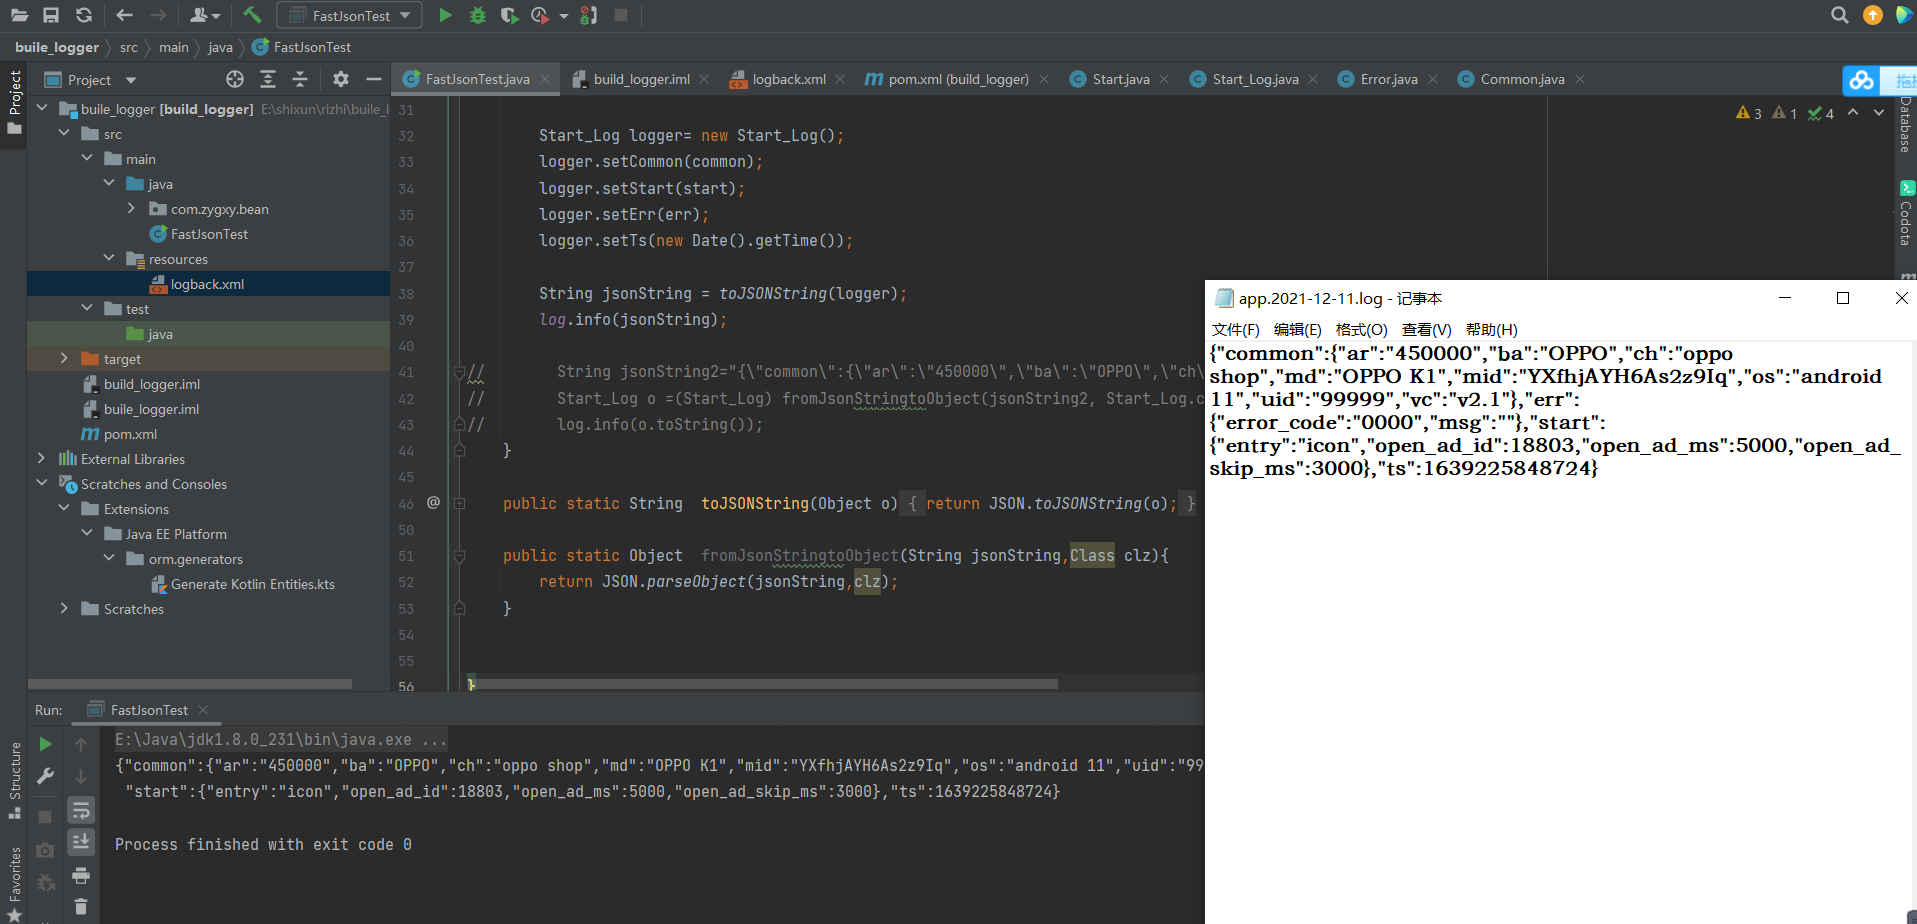This screenshot has width=1917, height=924.
Task: Open the 查看(V) menu in Notepad
Action: [1427, 330]
